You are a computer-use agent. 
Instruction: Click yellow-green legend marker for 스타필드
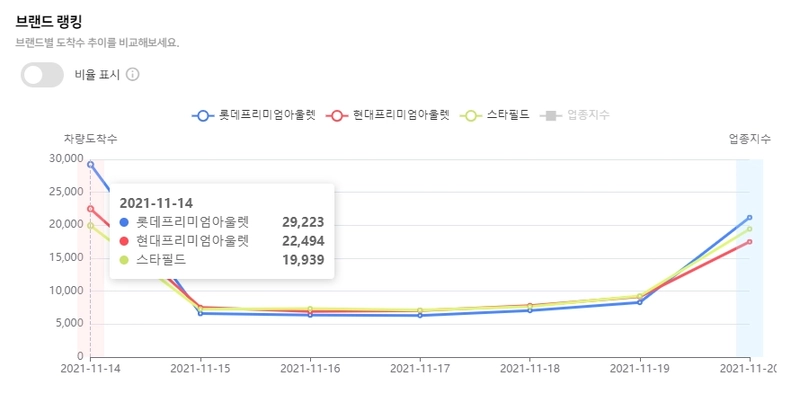coord(471,115)
